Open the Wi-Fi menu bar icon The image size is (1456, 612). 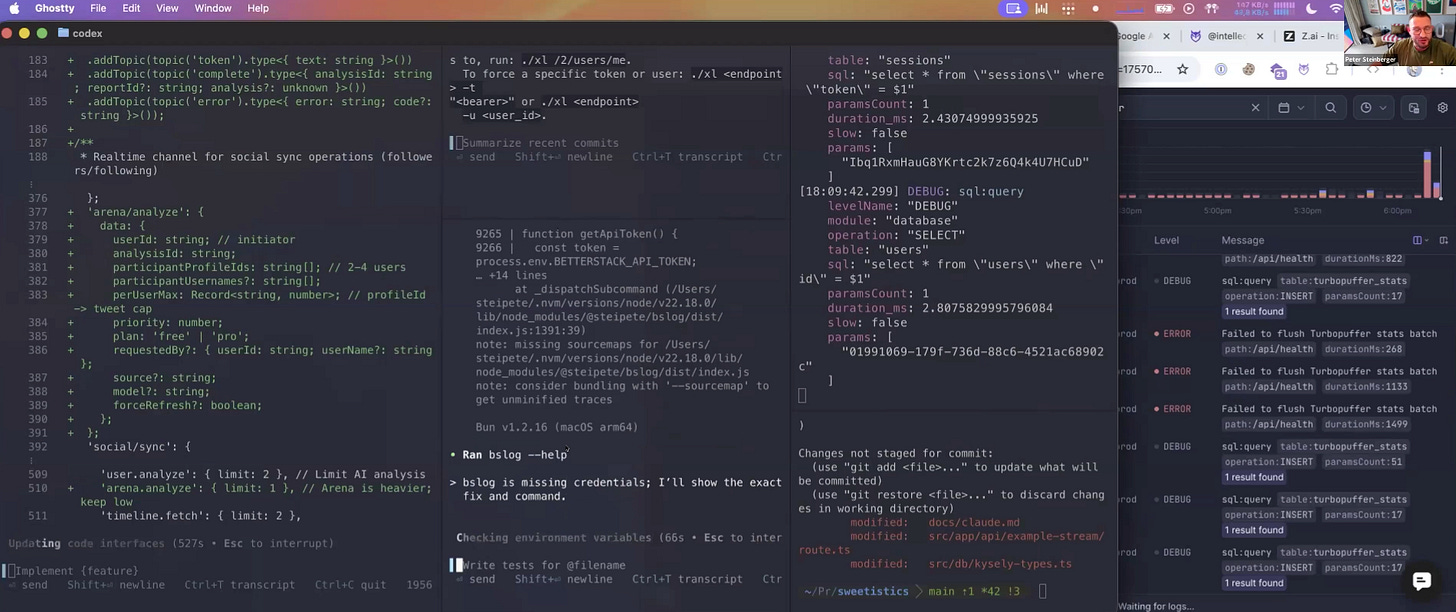(1336, 8)
